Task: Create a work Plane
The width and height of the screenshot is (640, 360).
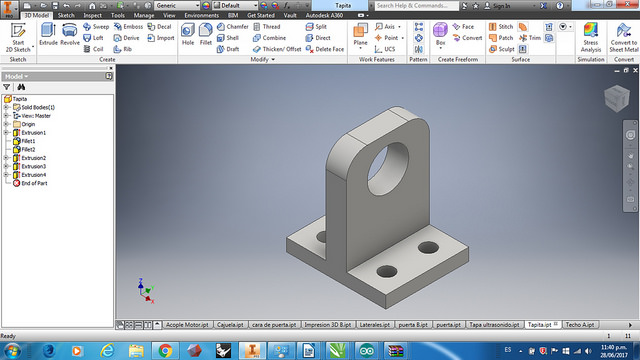Action: pos(360,35)
